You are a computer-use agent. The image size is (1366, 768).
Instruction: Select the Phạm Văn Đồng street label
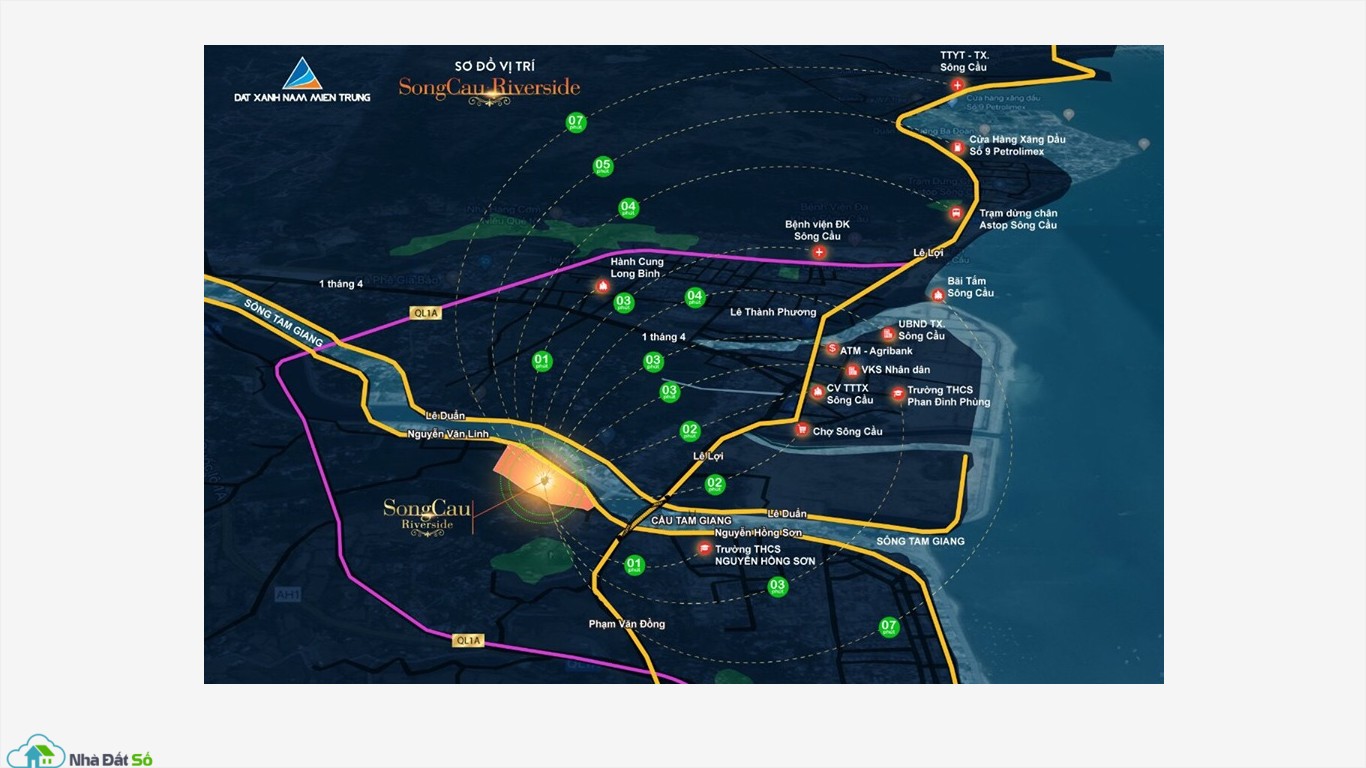click(627, 624)
